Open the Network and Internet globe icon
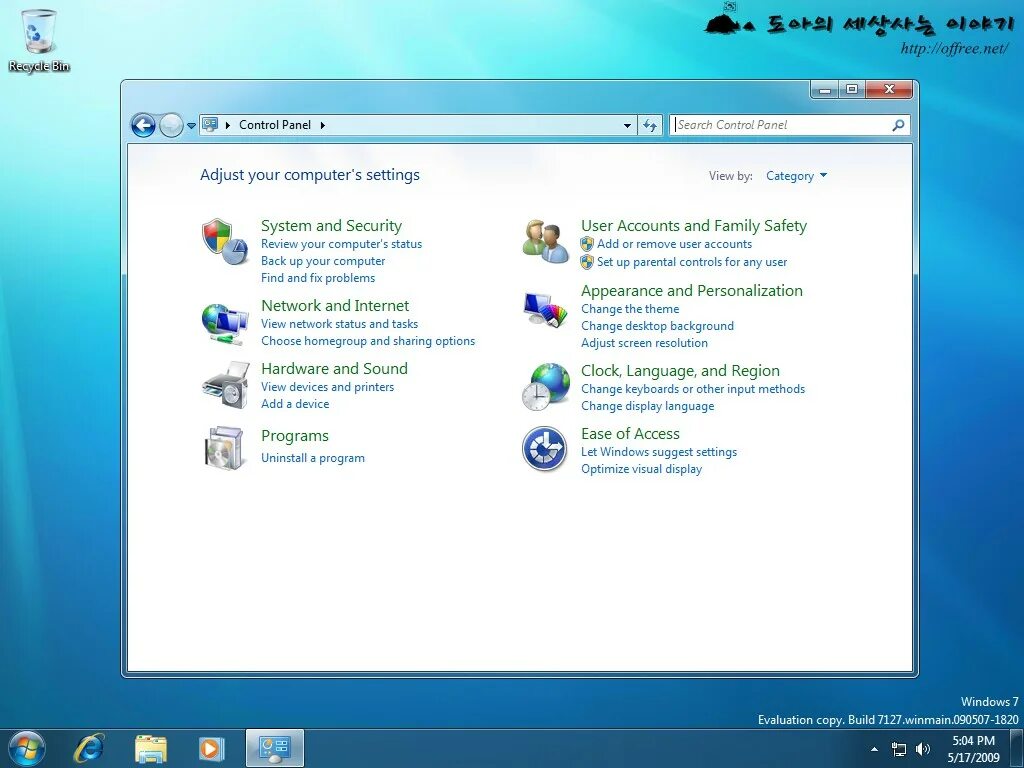1024x768 pixels. point(225,323)
